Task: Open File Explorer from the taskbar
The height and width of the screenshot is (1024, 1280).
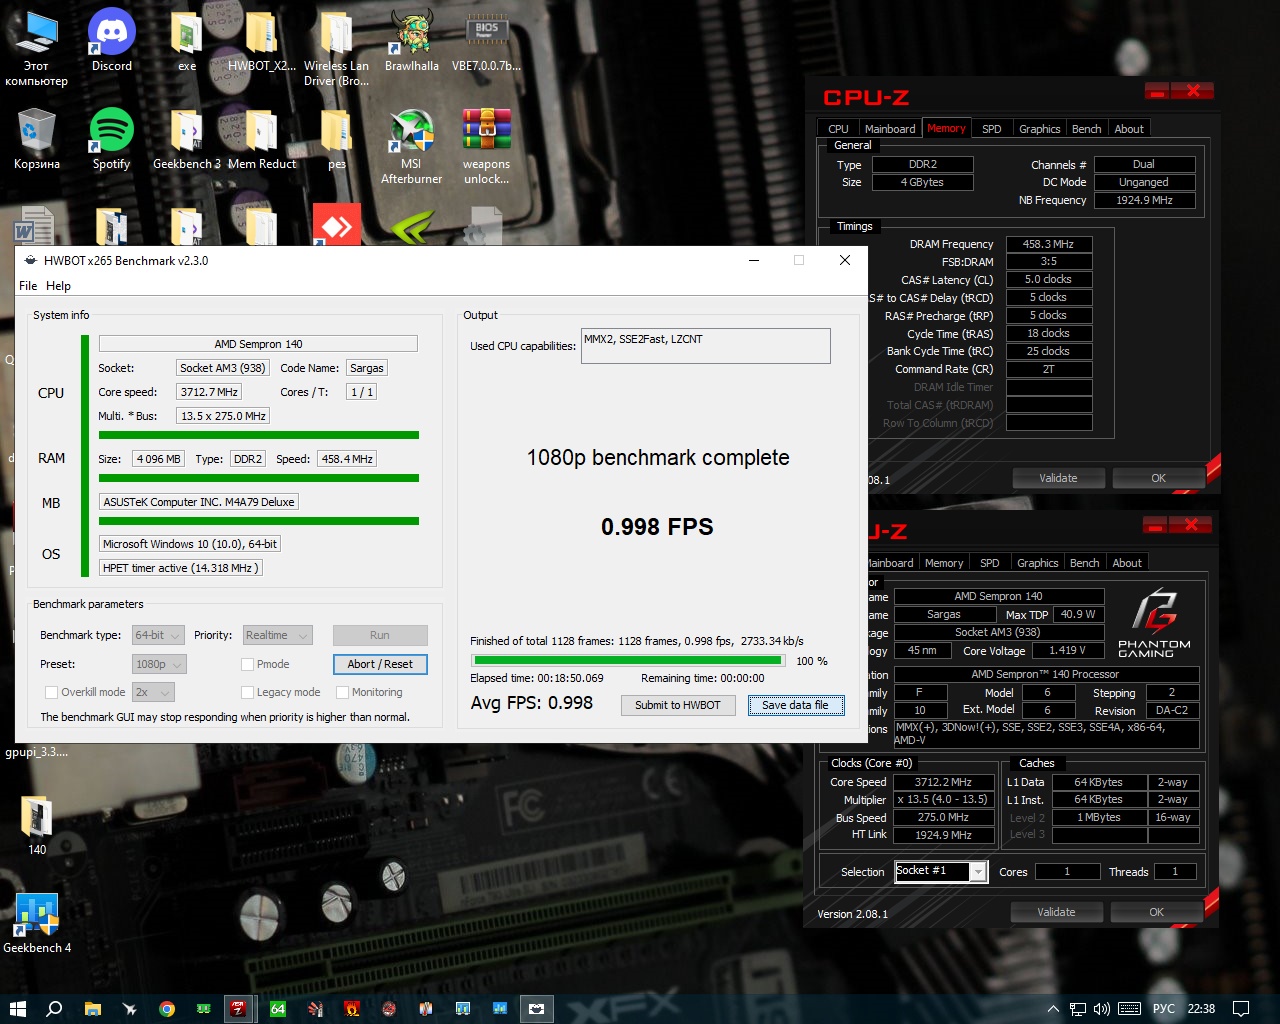Action: coord(92,1008)
